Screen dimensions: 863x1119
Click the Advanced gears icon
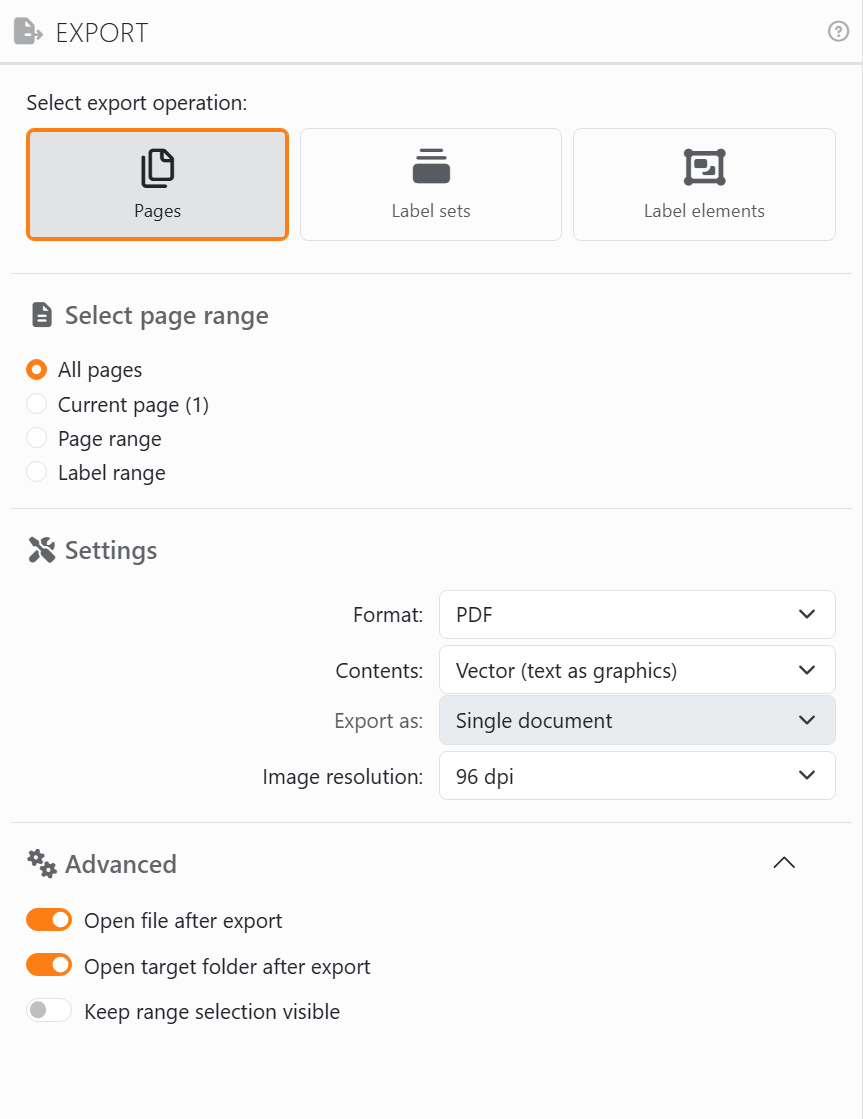(42, 864)
